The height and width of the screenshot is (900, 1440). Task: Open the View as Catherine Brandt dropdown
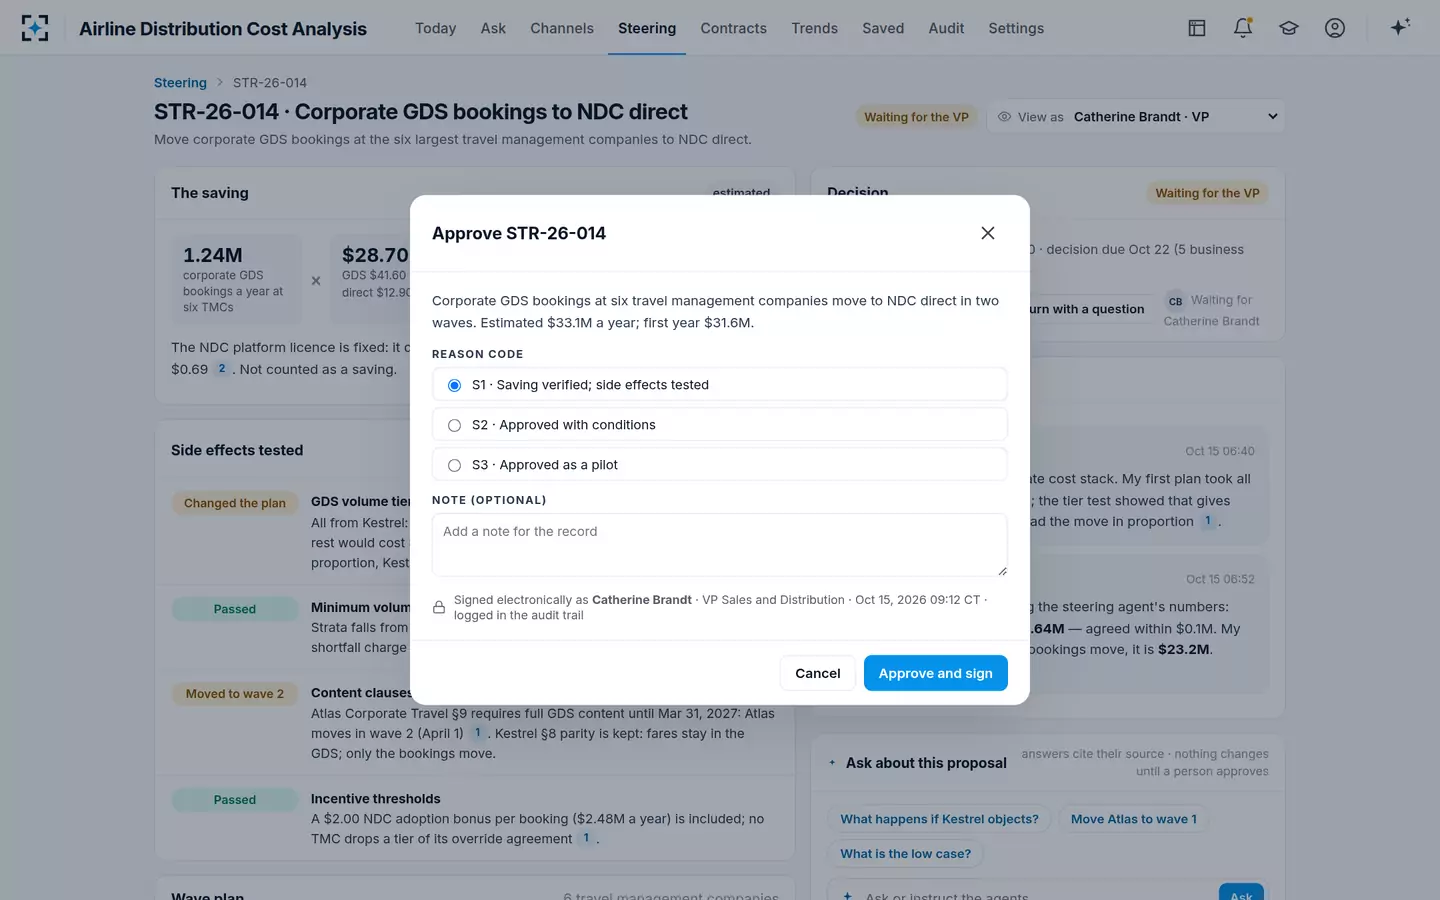[1136, 117]
